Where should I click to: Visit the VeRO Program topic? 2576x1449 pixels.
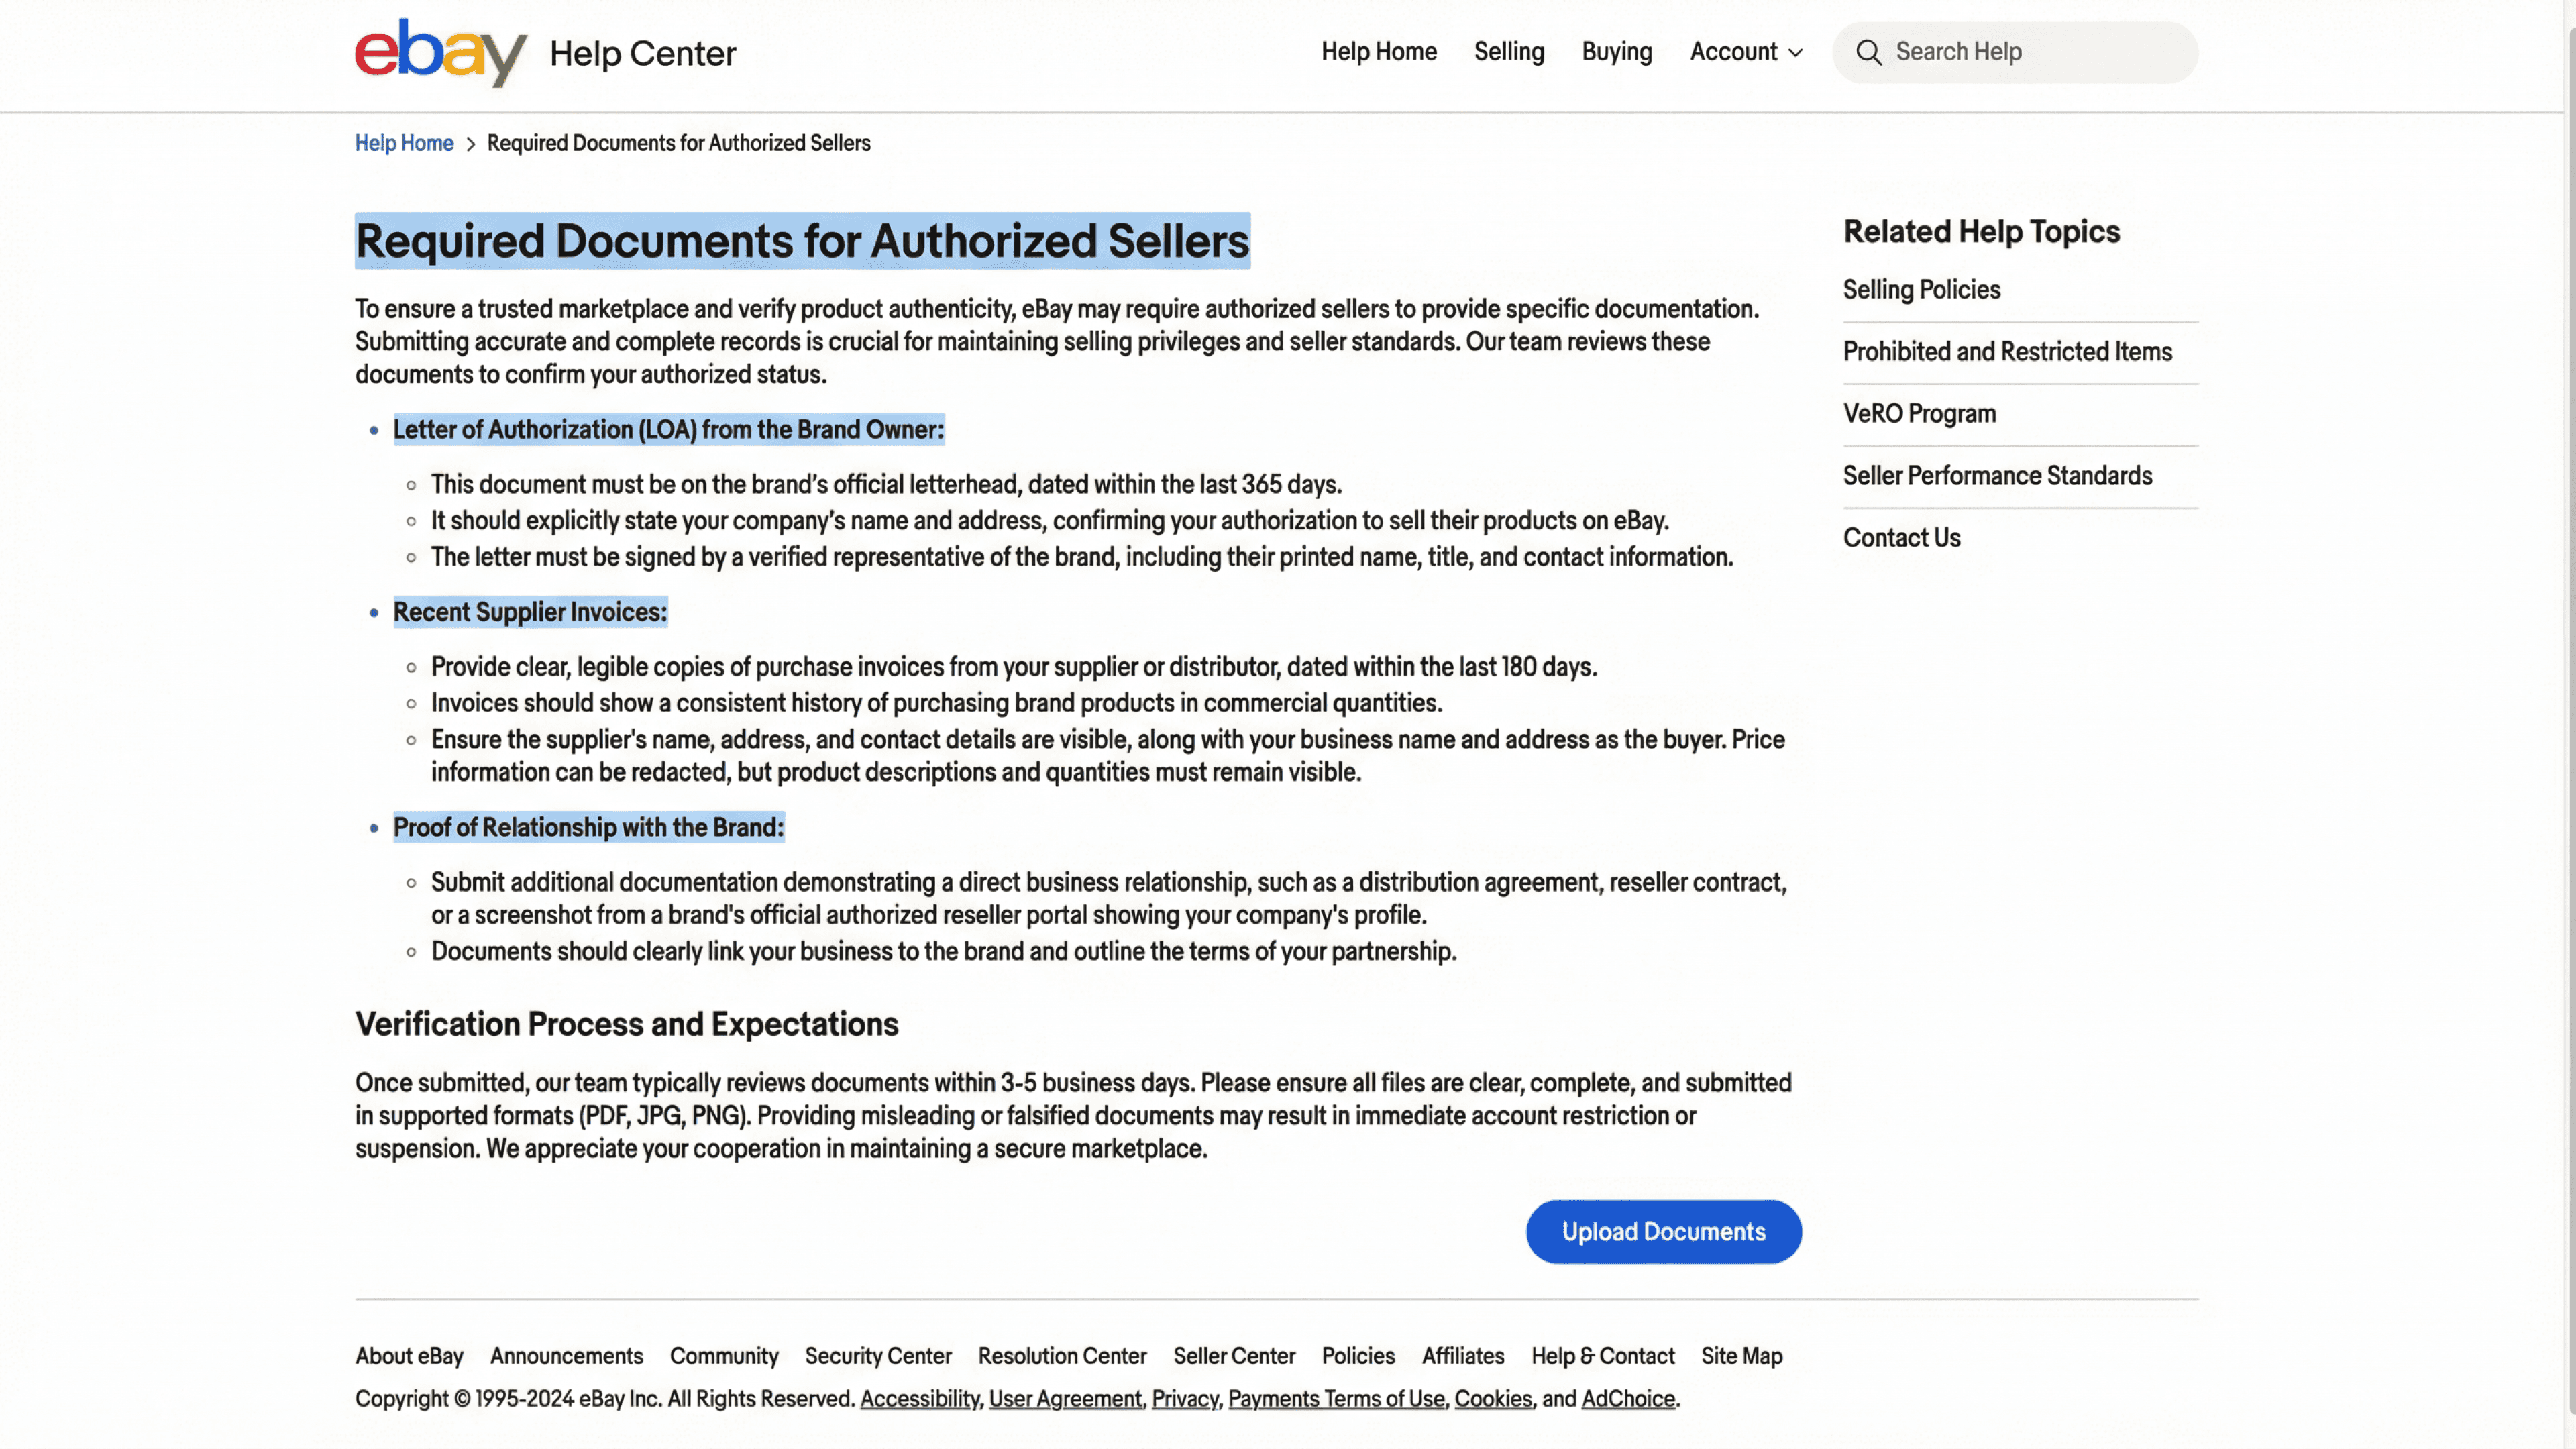(1919, 414)
